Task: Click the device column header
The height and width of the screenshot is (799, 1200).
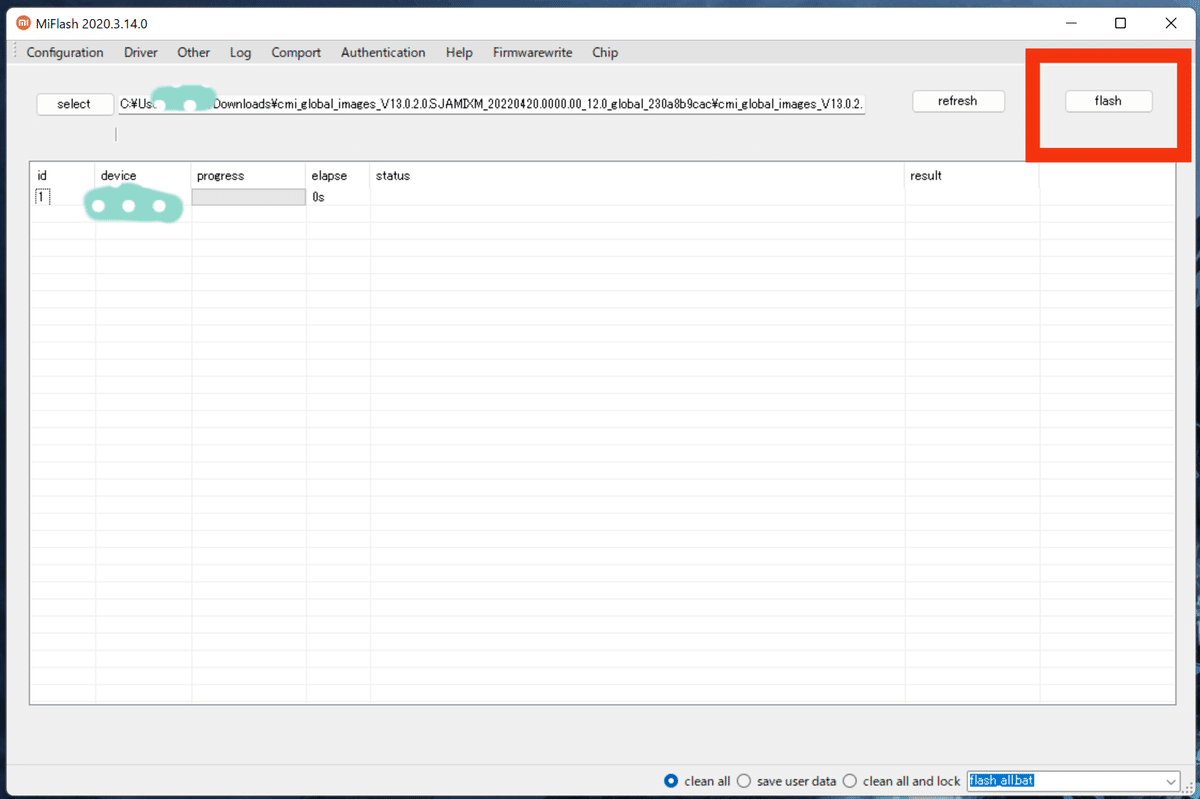Action: 143,175
